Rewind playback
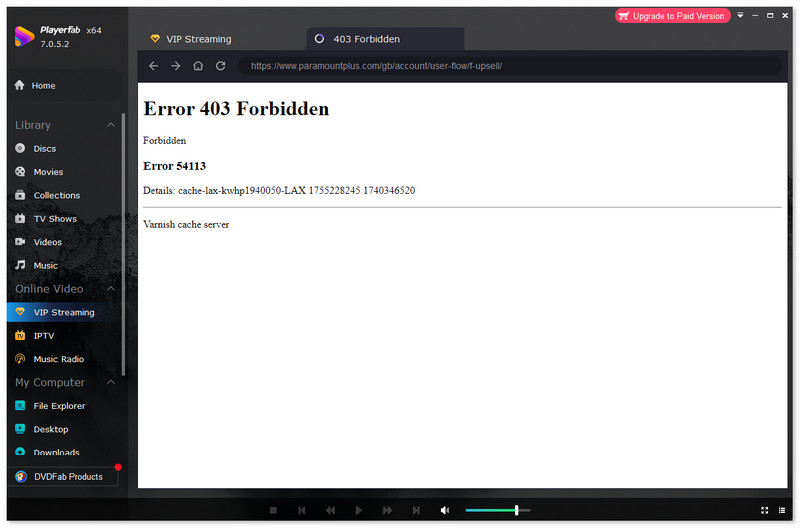 tap(331, 510)
